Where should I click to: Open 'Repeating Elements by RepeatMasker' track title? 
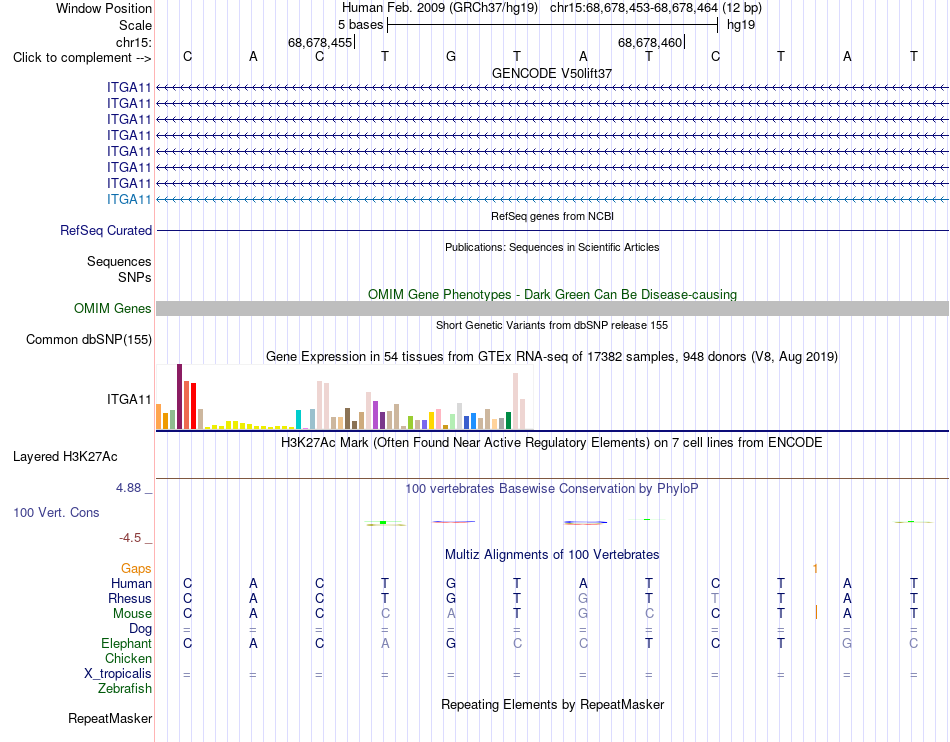pos(552,705)
